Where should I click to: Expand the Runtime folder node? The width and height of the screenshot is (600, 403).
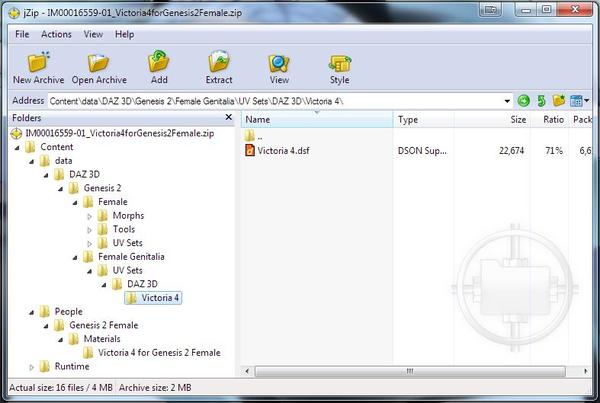tap(31, 367)
